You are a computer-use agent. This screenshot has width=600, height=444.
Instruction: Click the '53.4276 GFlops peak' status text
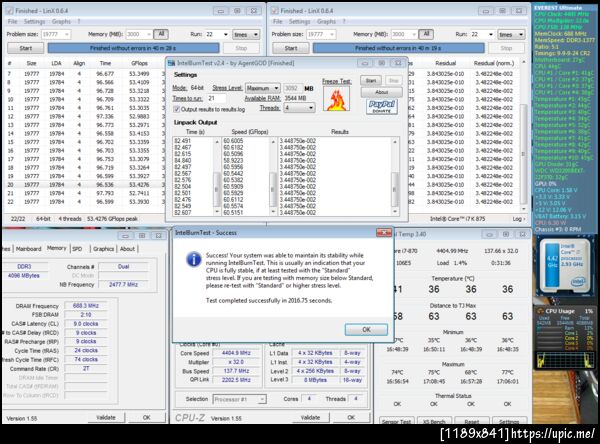point(112,219)
